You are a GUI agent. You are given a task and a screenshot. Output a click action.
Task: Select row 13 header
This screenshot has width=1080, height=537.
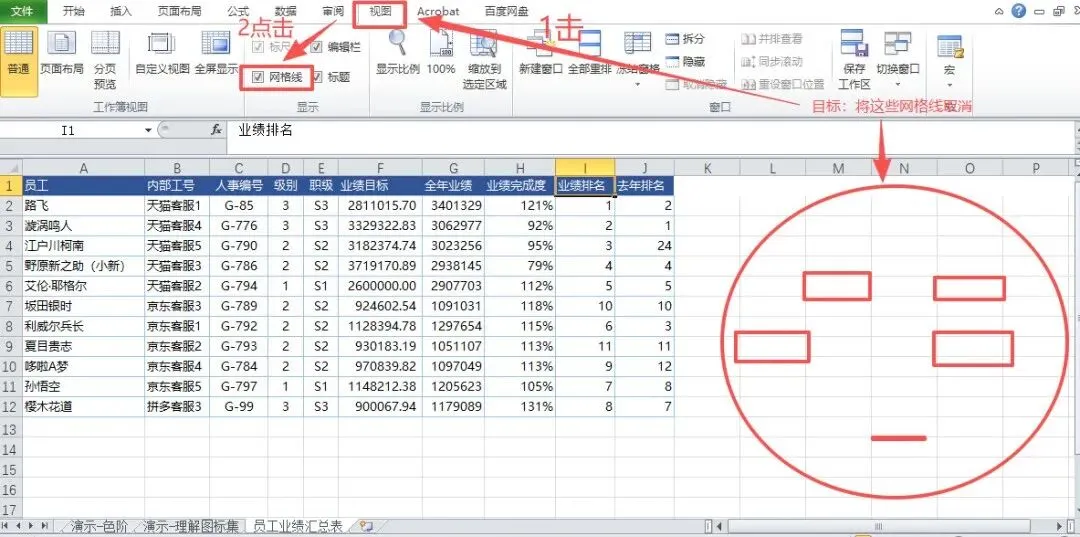[x=10, y=430]
